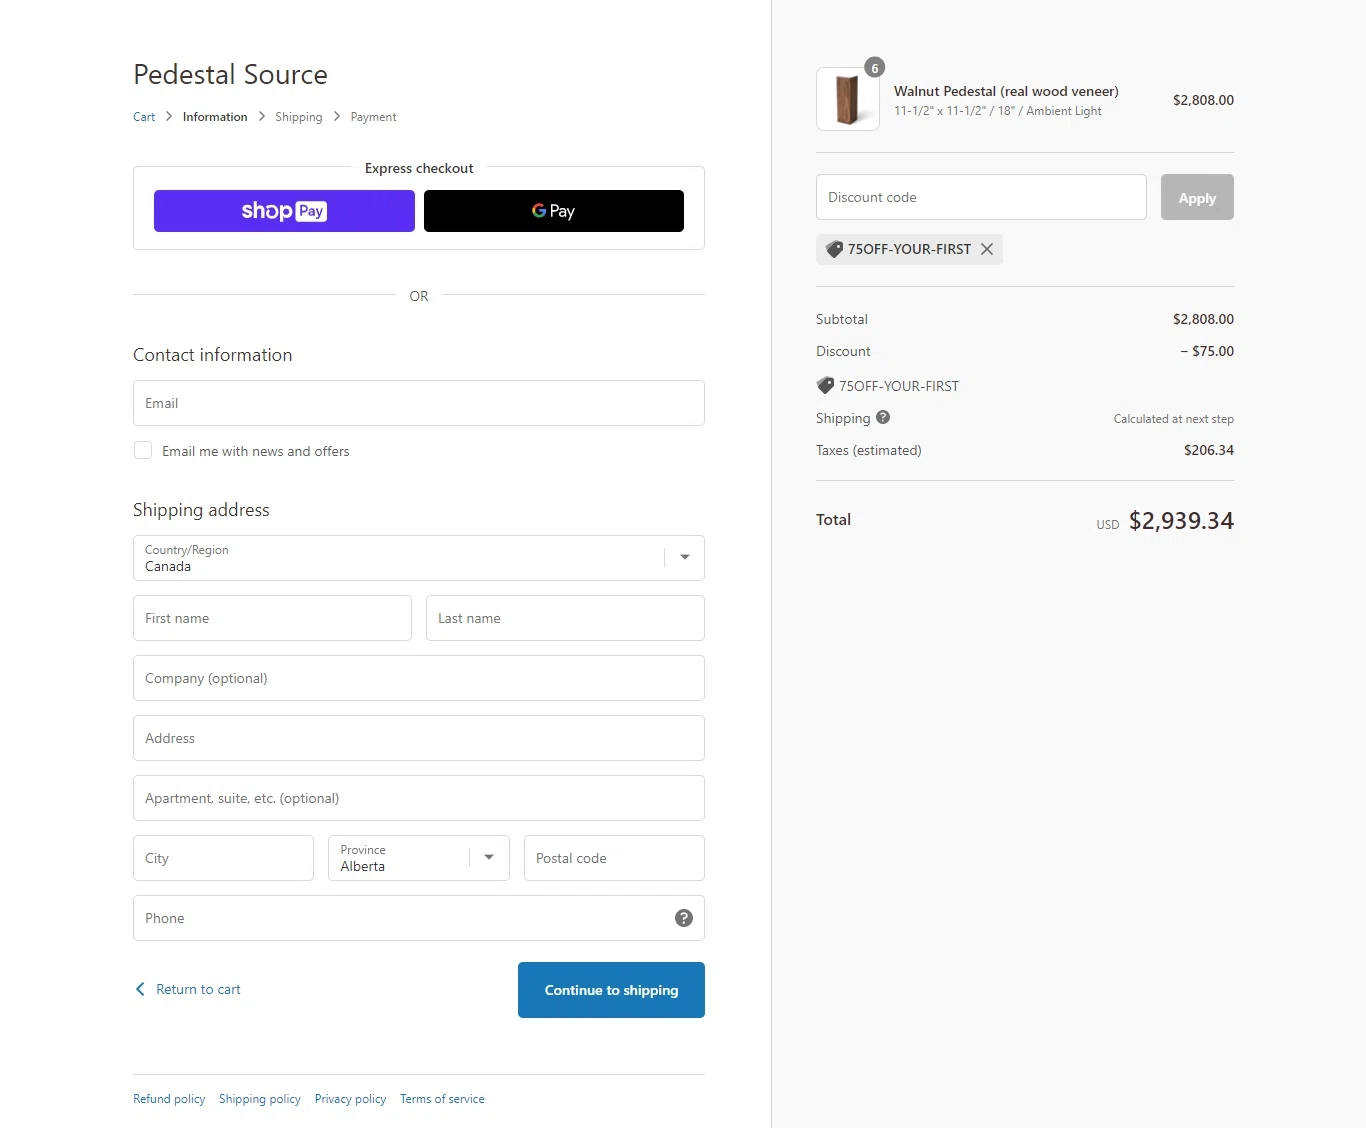The image size is (1366, 1128).
Task: Open the Country/Region dropdown
Action: coord(419,558)
